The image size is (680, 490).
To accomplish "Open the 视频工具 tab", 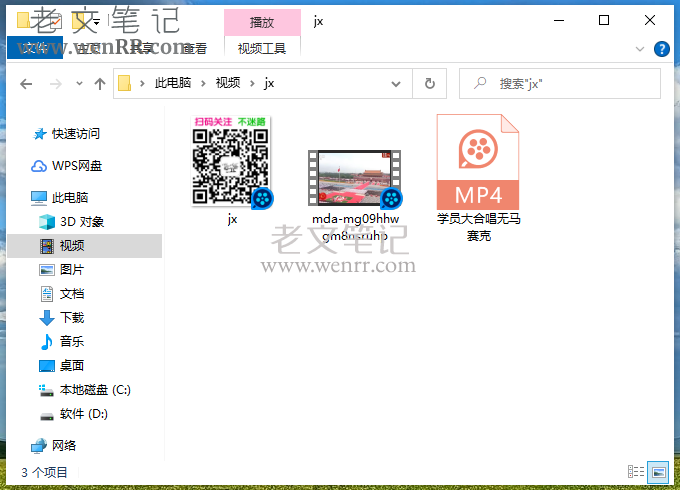I will (x=262, y=48).
